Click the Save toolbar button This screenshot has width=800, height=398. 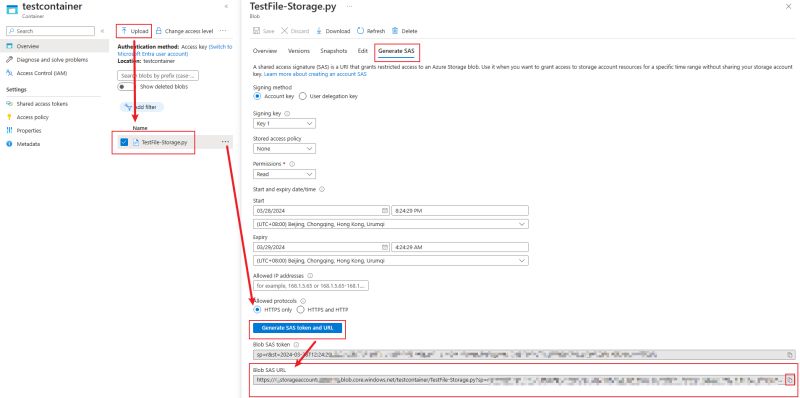click(x=264, y=31)
